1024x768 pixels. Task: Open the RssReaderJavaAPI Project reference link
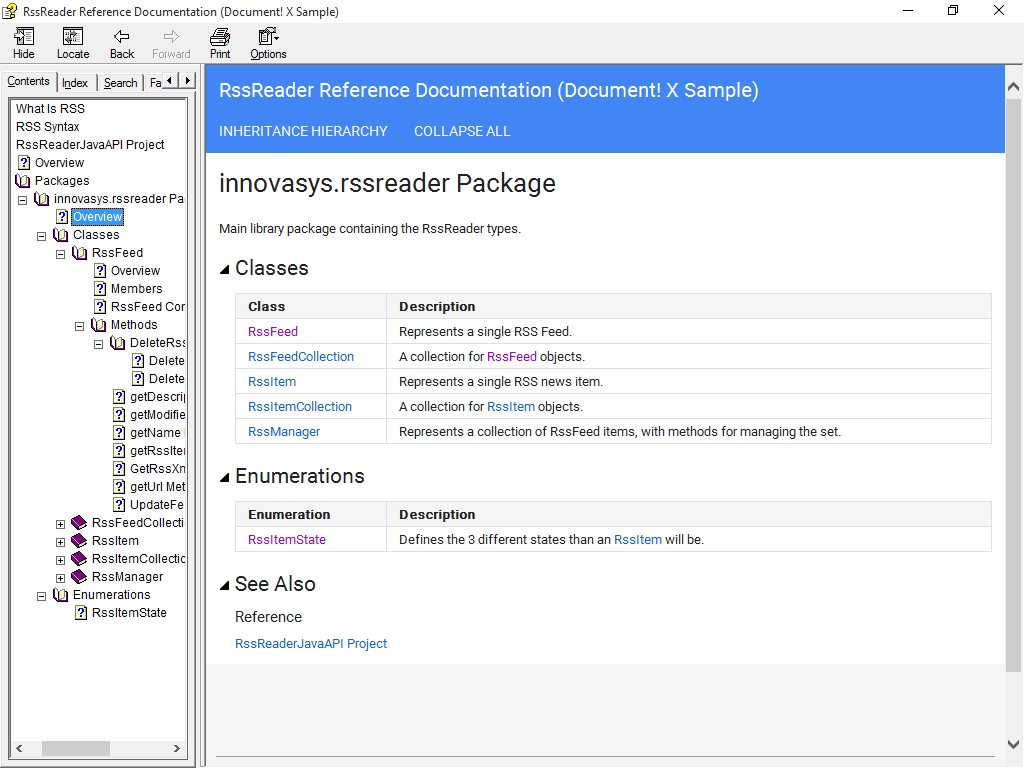pos(310,644)
